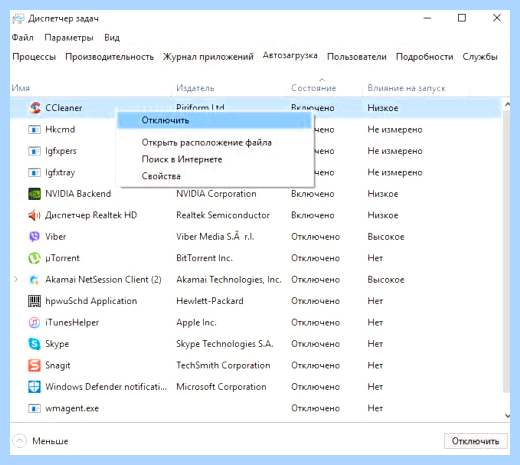Click the Windows Defender notification icon

point(34,387)
